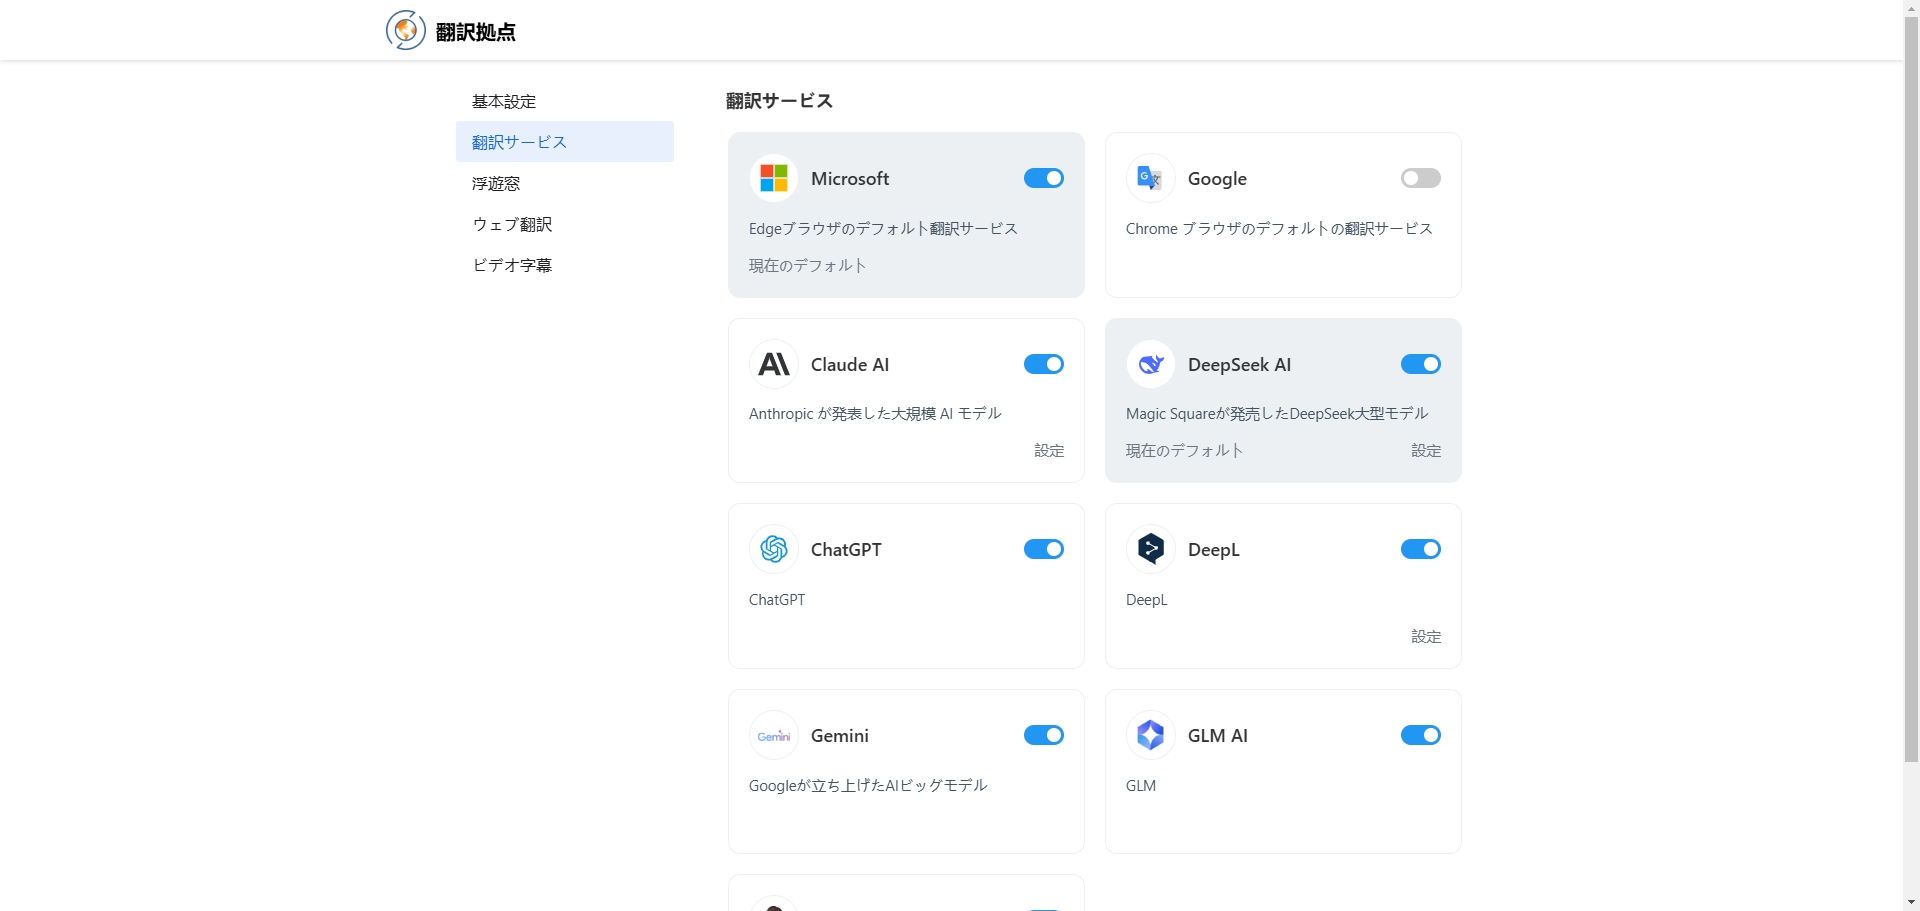Click the GLM AI logo icon
The image size is (1920, 911).
pos(1151,735)
